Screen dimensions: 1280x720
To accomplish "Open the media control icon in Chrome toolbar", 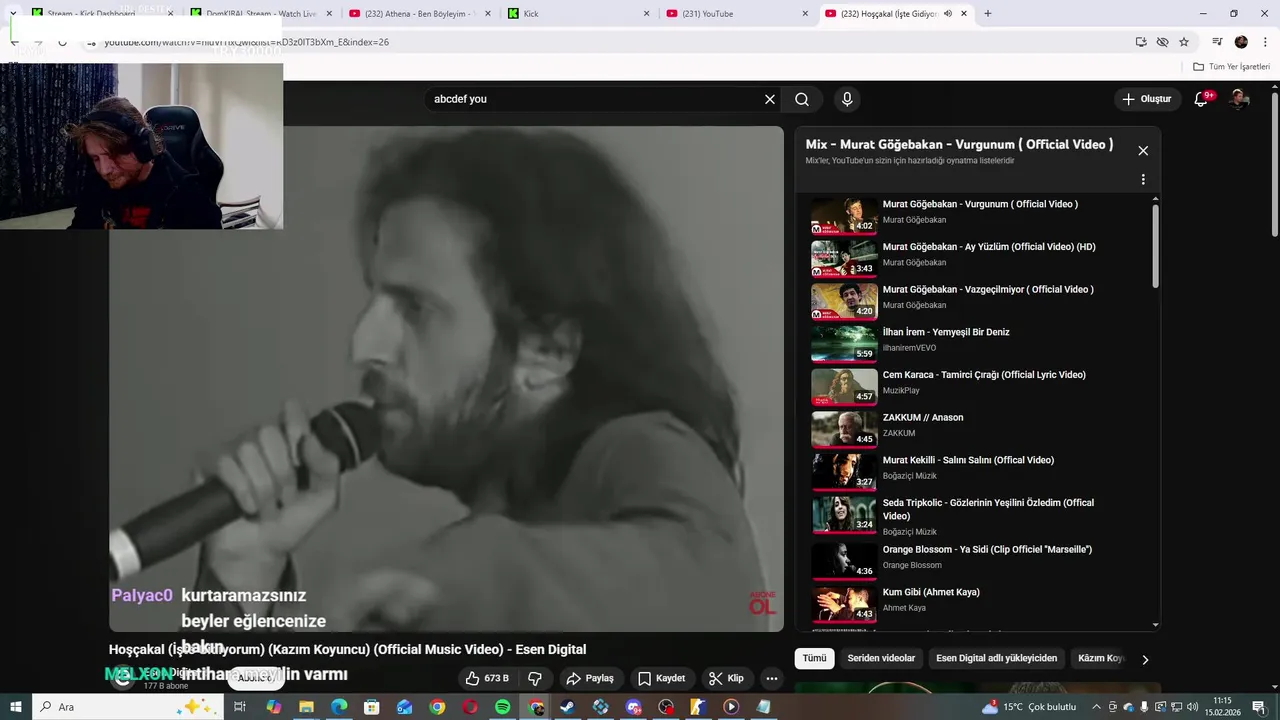I will pos(1217,42).
